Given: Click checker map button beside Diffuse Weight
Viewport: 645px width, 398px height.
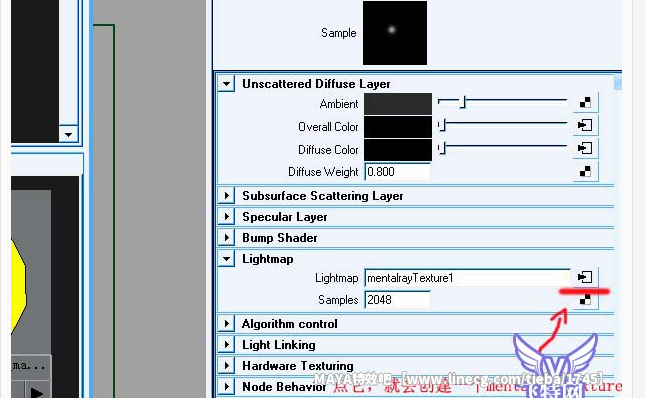Looking at the screenshot, I should pos(585,171).
